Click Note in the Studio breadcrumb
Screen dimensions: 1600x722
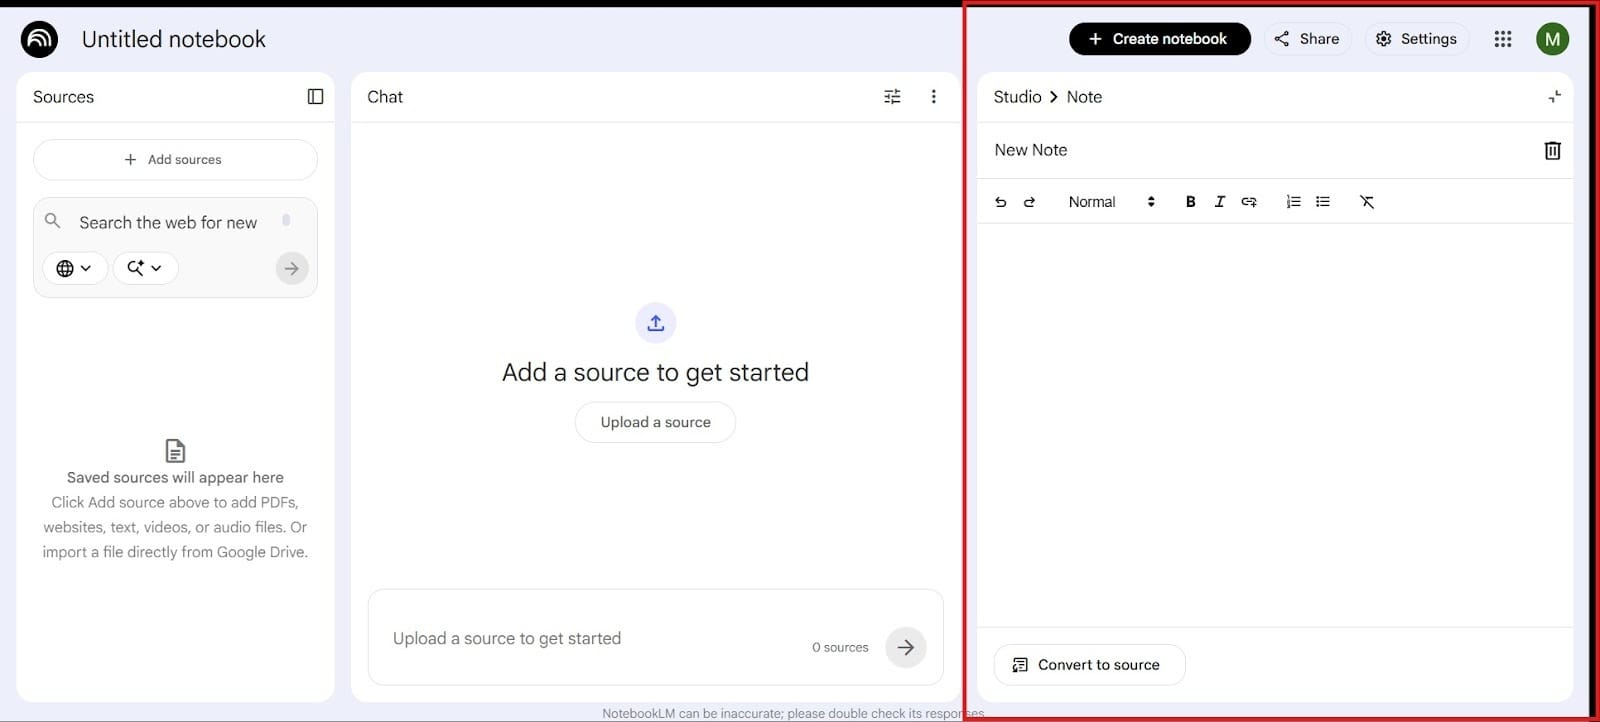click(1084, 97)
